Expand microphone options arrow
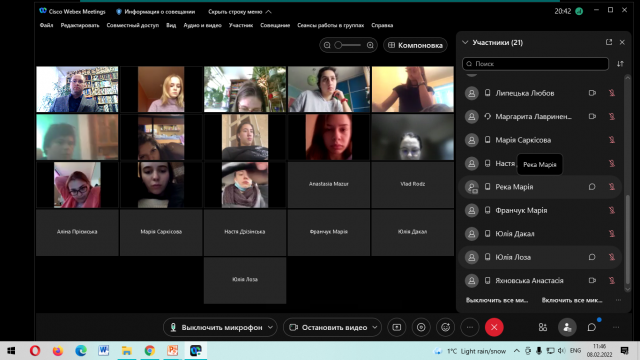The height and width of the screenshot is (360, 640). pos(271,327)
